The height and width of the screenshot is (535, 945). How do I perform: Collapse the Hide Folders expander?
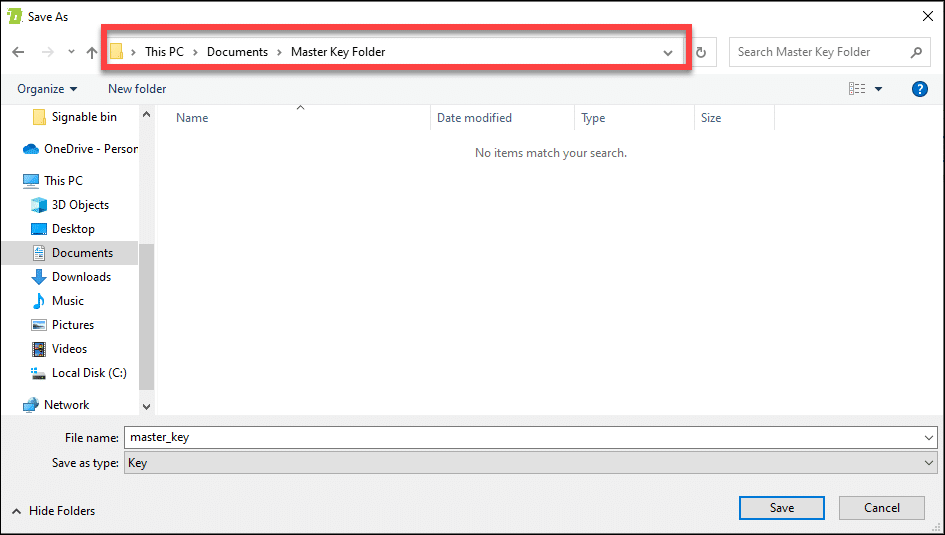coord(54,511)
